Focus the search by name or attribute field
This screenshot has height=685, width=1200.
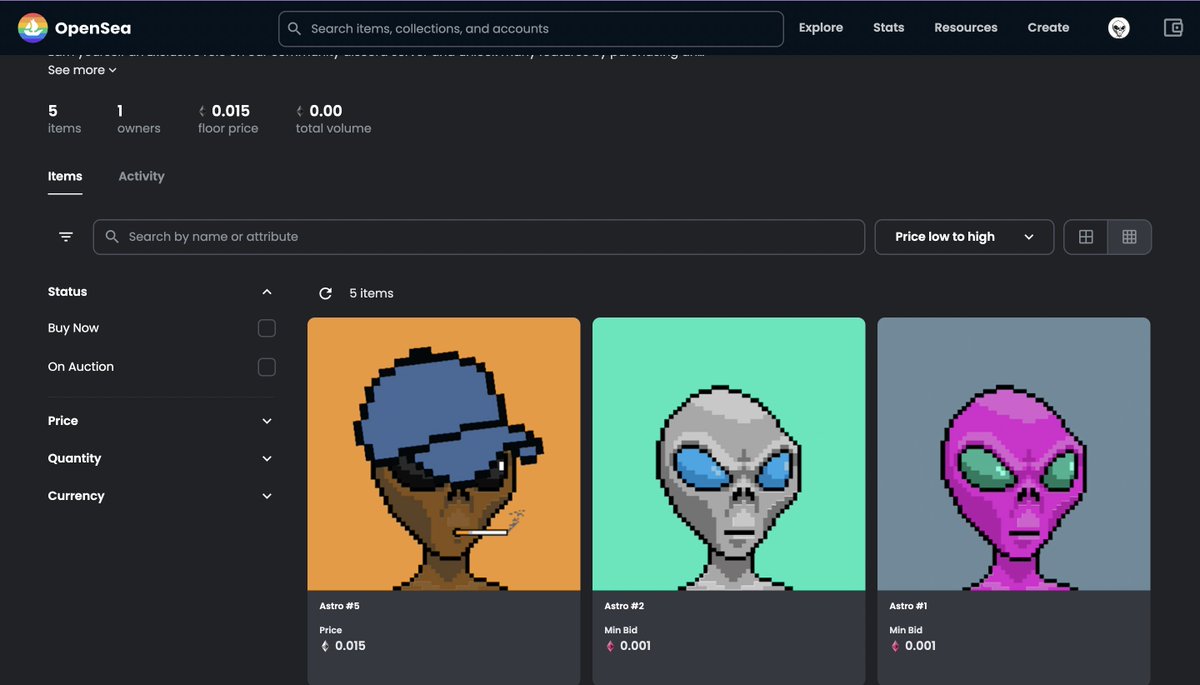(479, 237)
